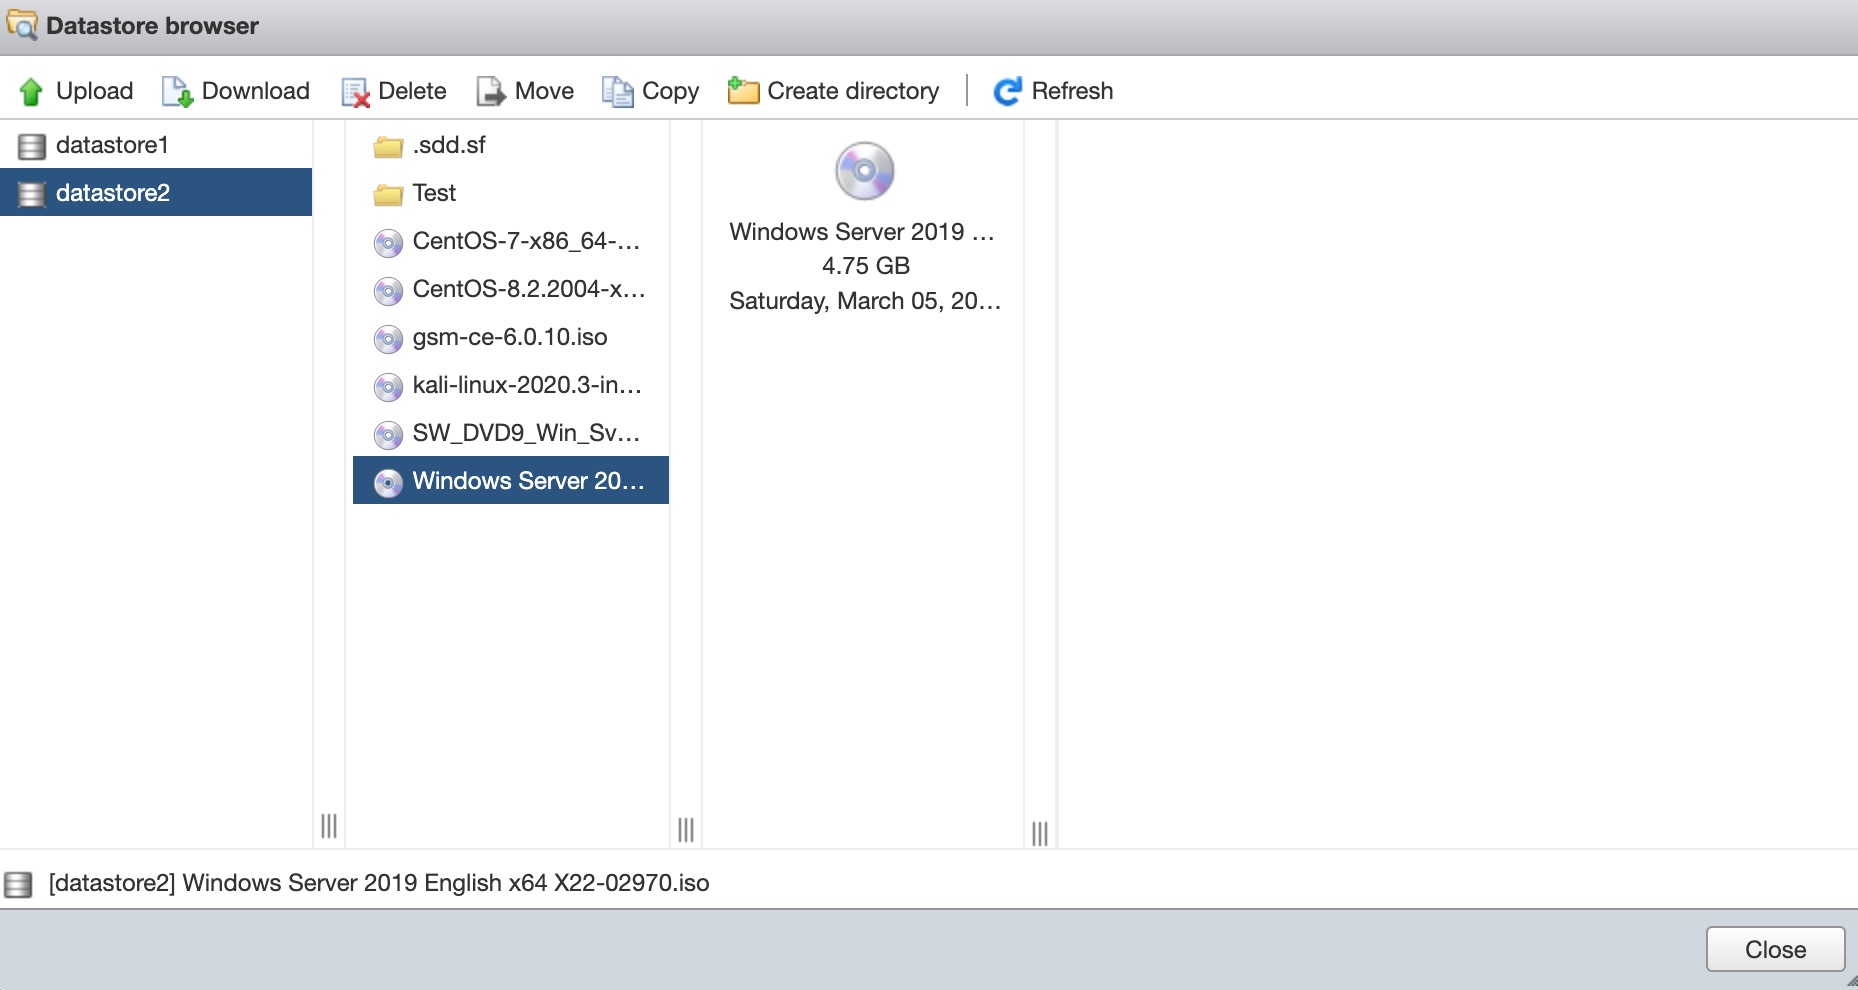Click the Windows Server 2019 details title

tap(862, 232)
